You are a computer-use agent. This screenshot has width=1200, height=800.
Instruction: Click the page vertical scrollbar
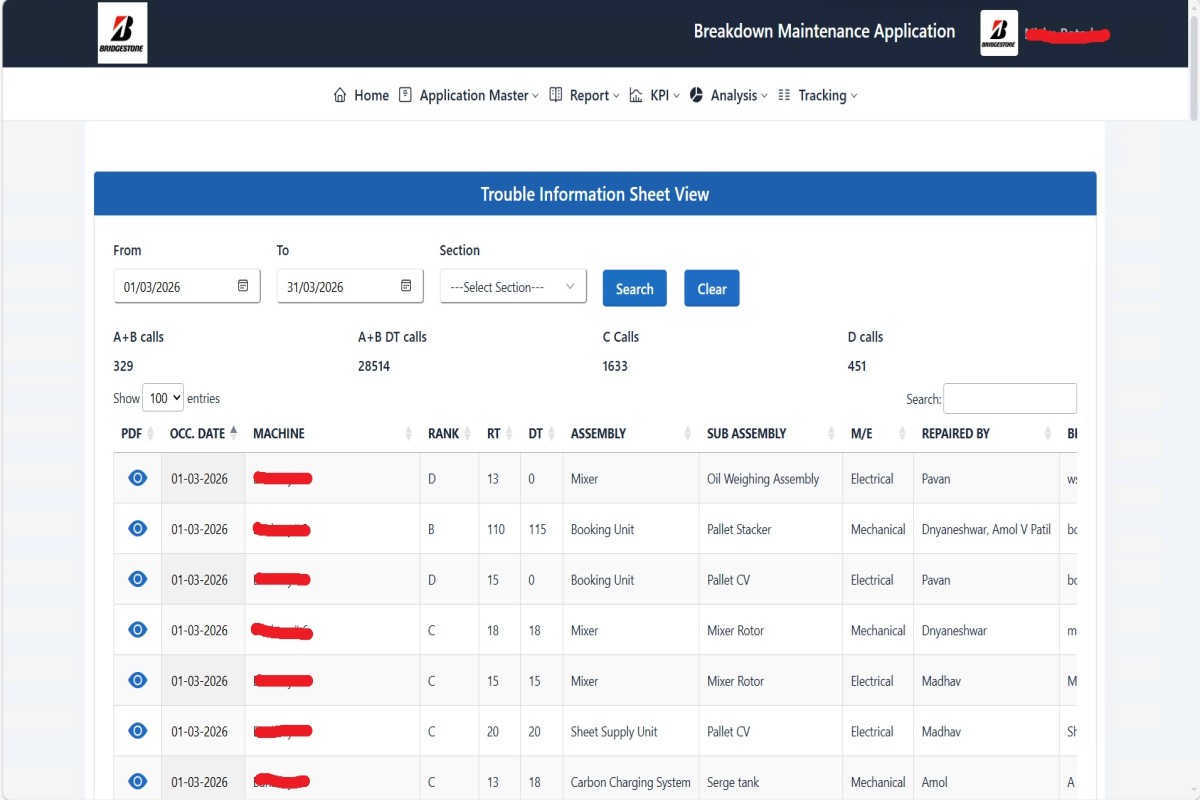[x=1192, y=60]
